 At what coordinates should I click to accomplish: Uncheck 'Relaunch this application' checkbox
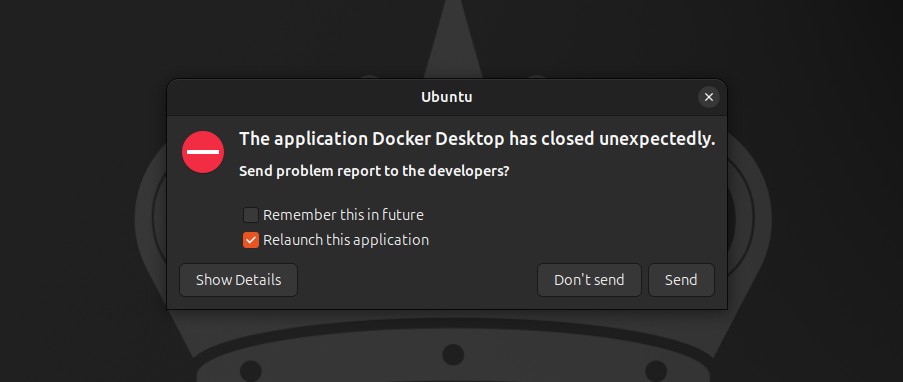point(251,240)
